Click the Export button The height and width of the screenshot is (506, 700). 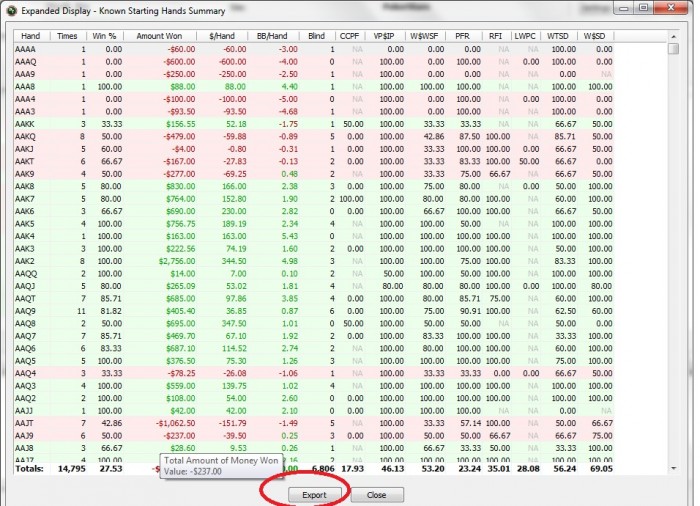(x=315, y=495)
